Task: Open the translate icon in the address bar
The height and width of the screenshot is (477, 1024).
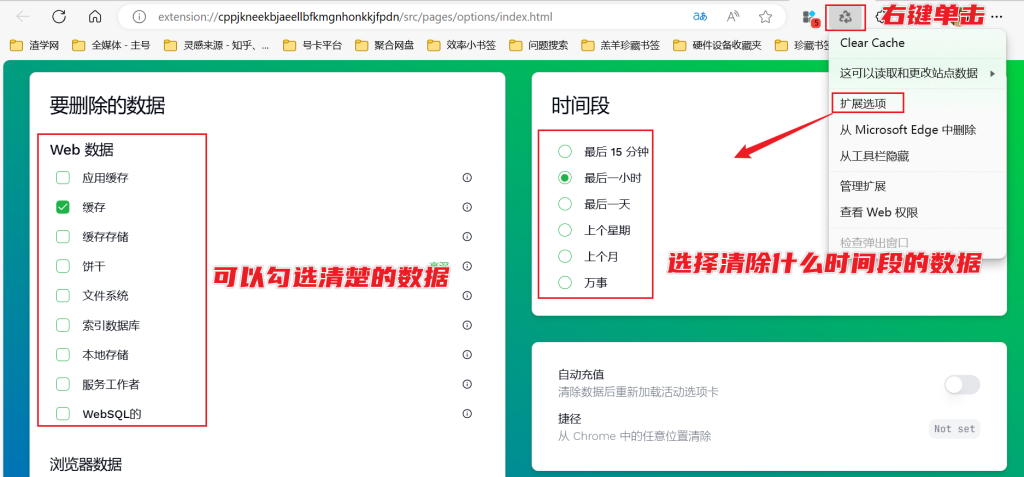Action: pos(700,17)
